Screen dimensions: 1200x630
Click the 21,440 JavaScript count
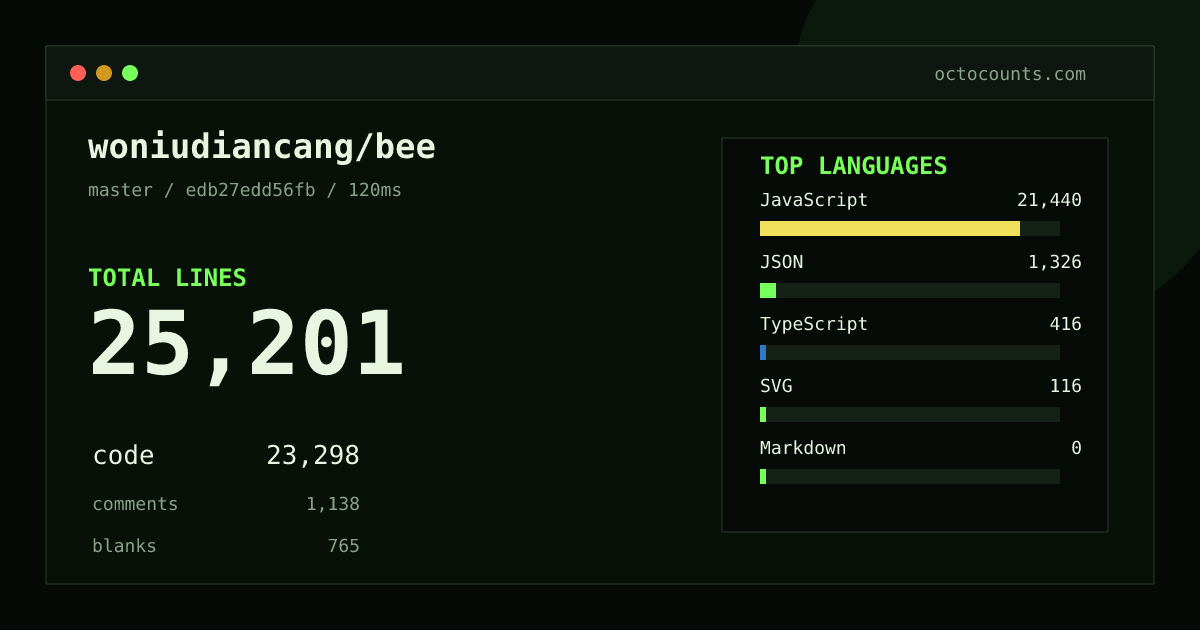click(1049, 200)
